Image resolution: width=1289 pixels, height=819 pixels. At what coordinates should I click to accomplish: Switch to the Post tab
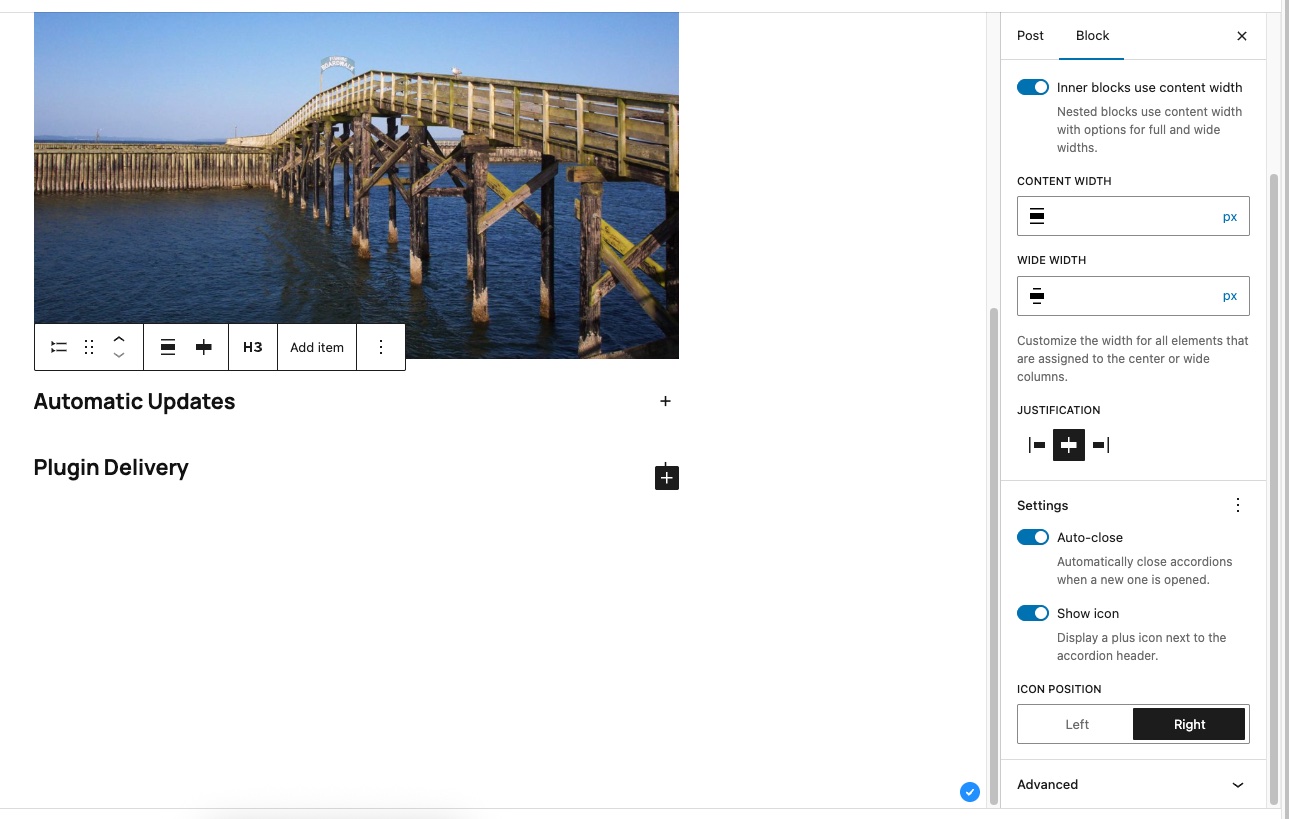point(1030,36)
